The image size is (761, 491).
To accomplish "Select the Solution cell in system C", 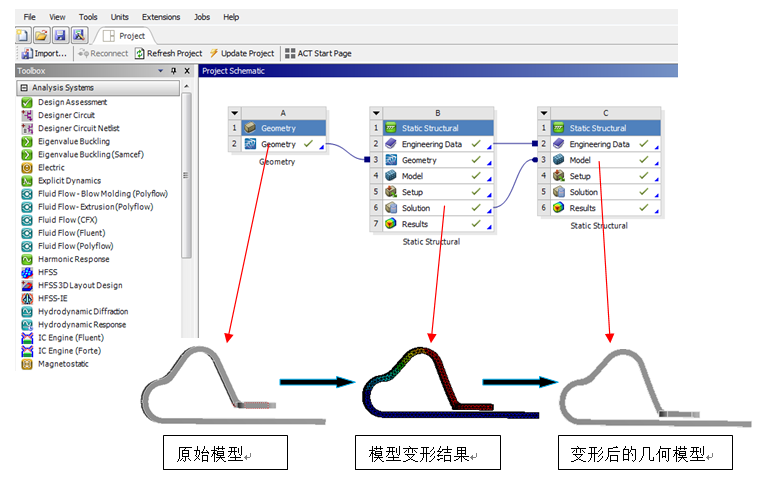I will click(606, 192).
